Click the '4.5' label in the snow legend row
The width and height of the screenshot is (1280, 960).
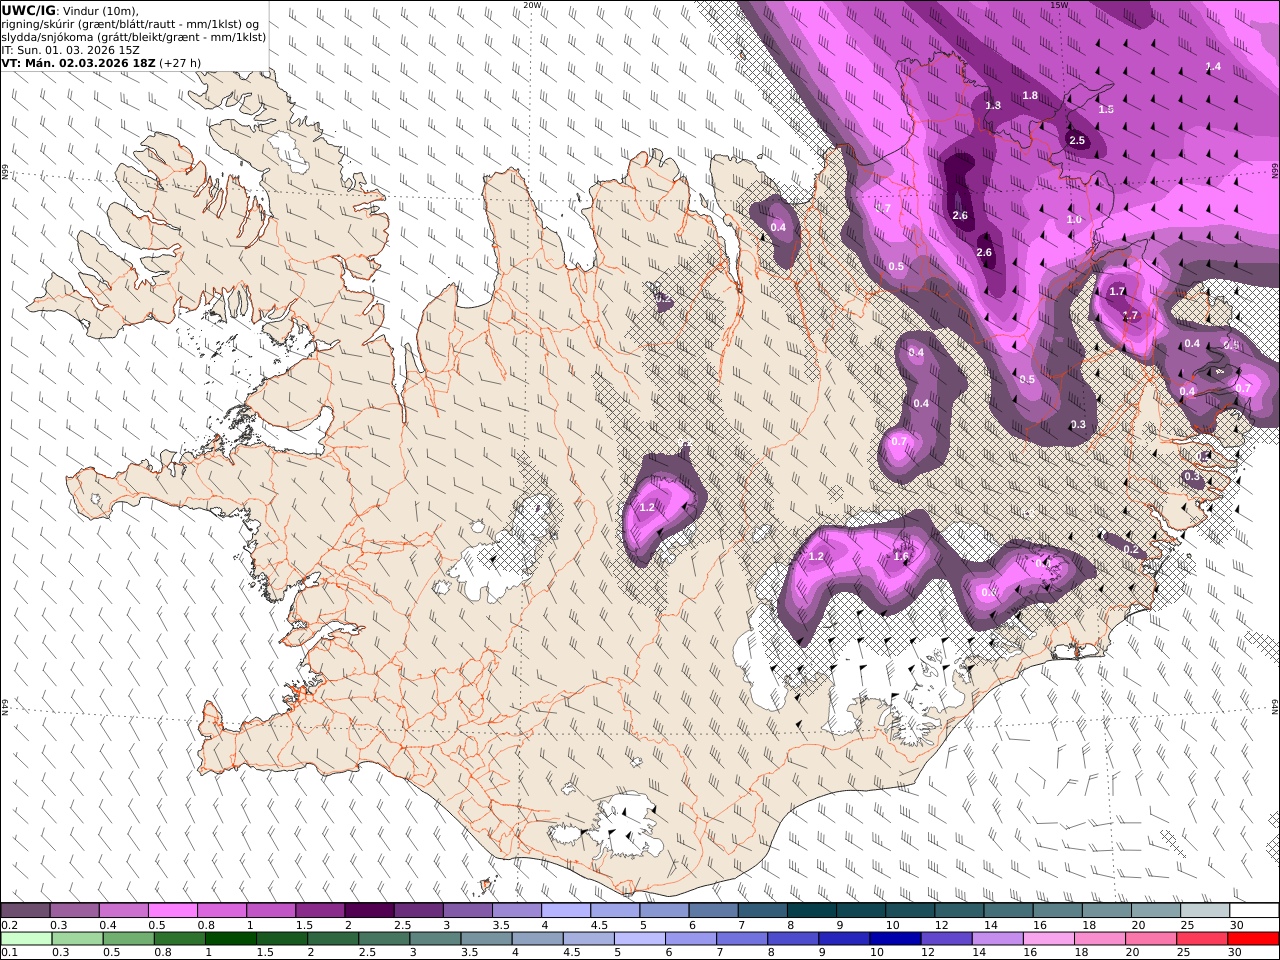coord(600,926)
